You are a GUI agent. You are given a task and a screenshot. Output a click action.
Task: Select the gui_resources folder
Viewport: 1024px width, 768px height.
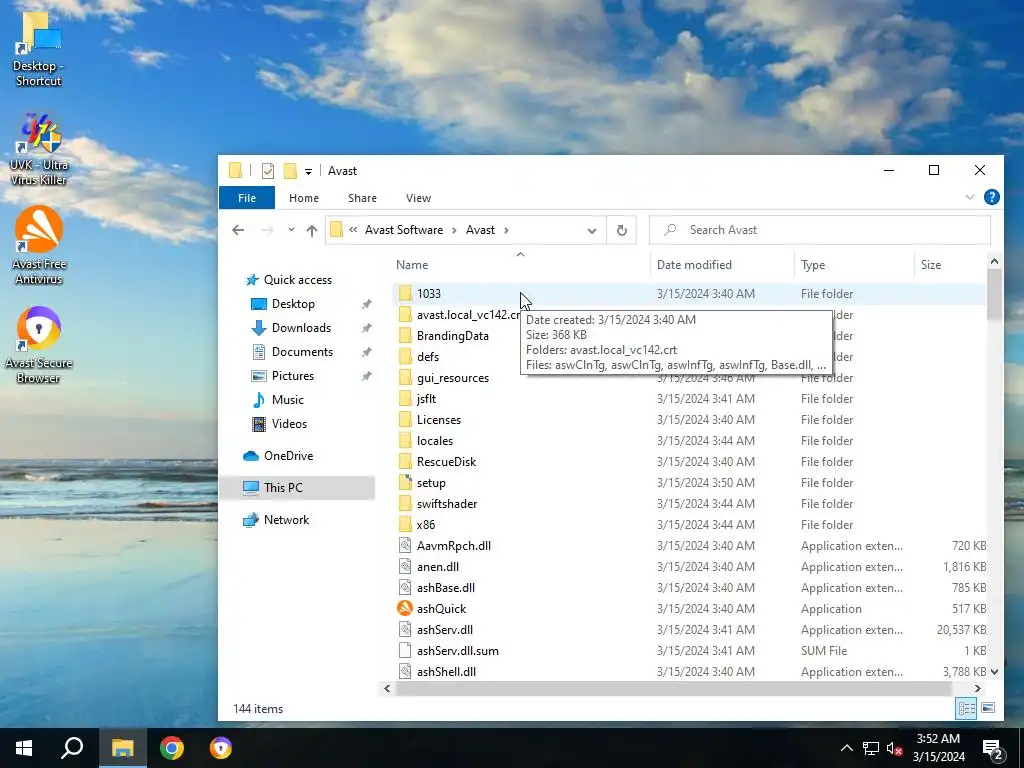pos(453,377)
